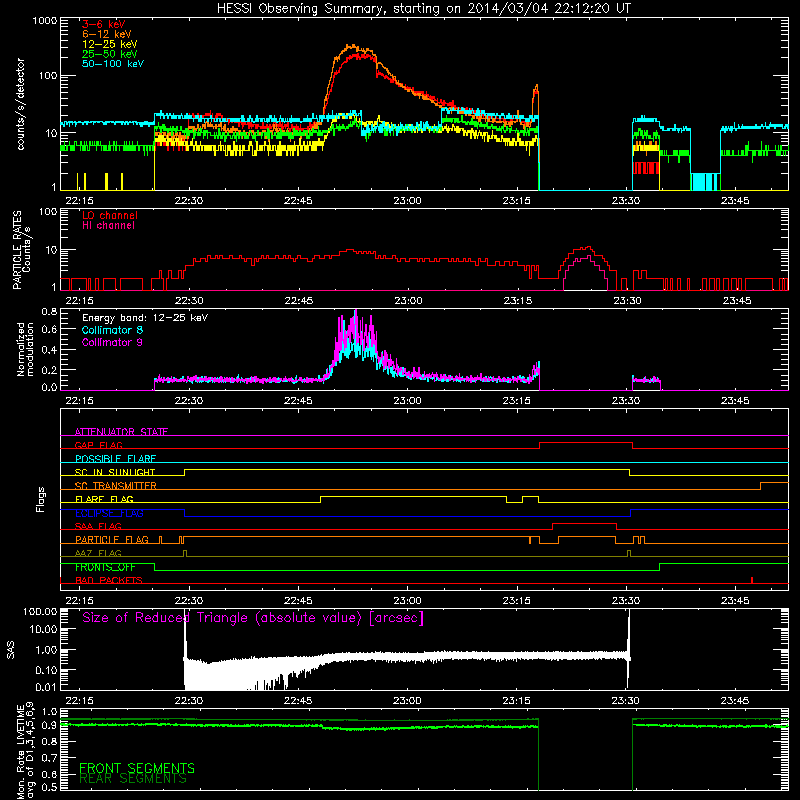Click the olive flag label above FRONTS_OFF
800x800 pixels.
coord(98,553)
